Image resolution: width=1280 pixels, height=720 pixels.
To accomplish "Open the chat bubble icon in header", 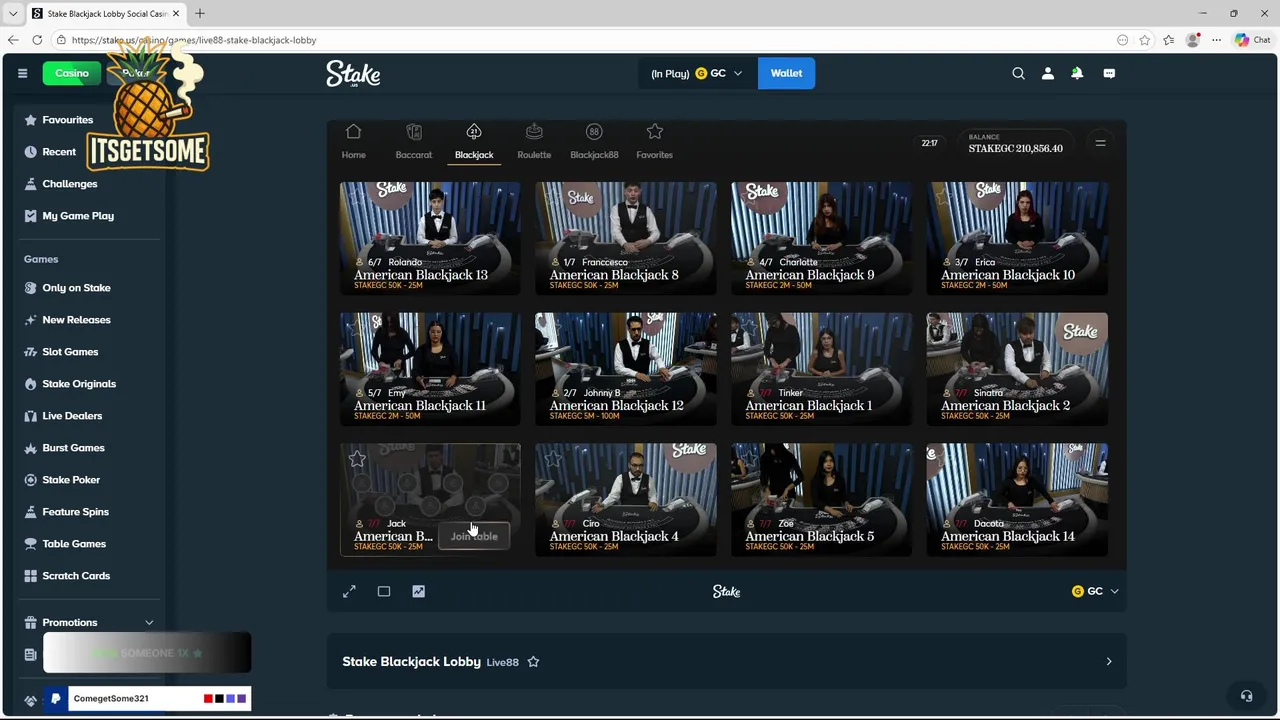I will tap(1109, 73).
